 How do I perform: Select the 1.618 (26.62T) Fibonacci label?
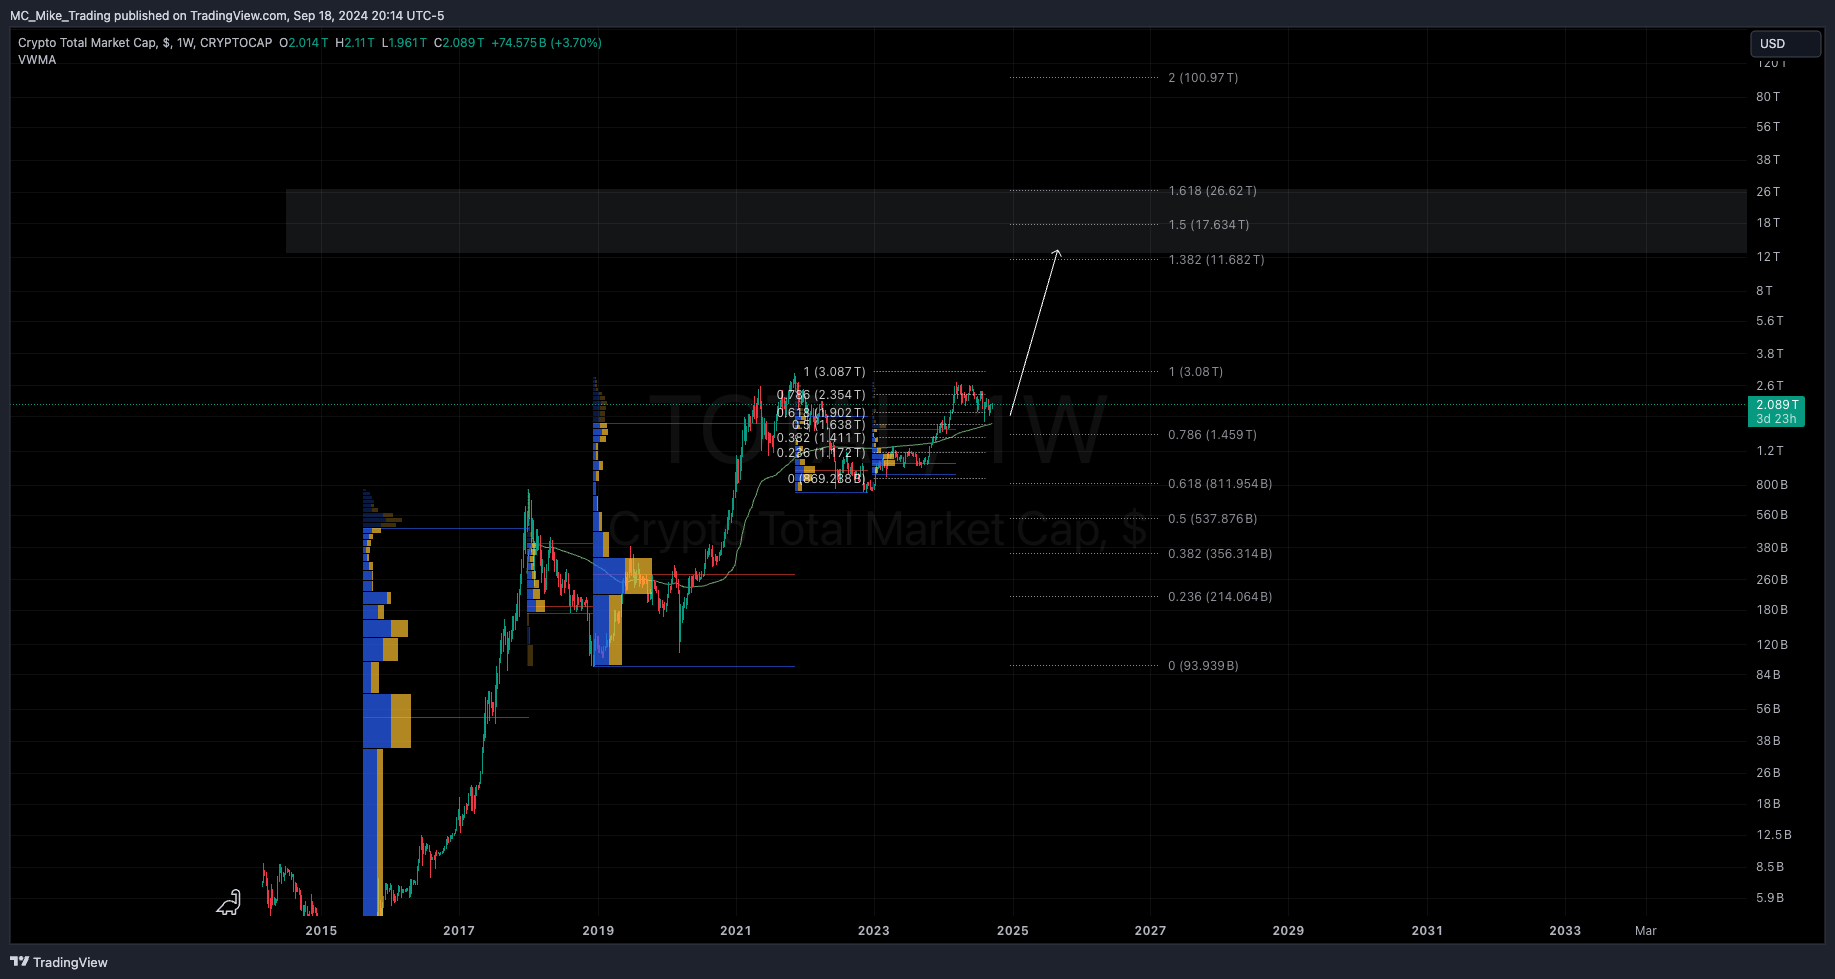pos(1212,191)
